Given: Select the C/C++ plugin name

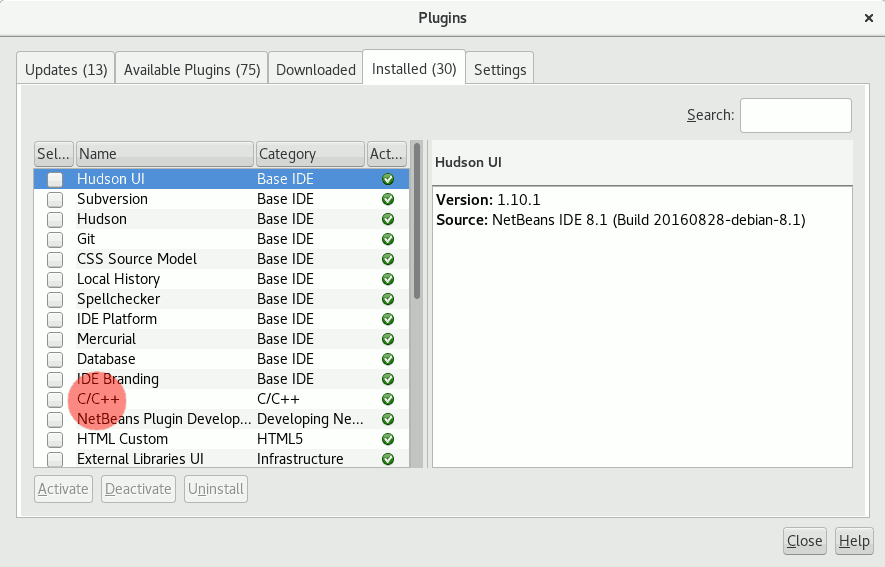Looking at the screenshot, I should coord(98,399).
